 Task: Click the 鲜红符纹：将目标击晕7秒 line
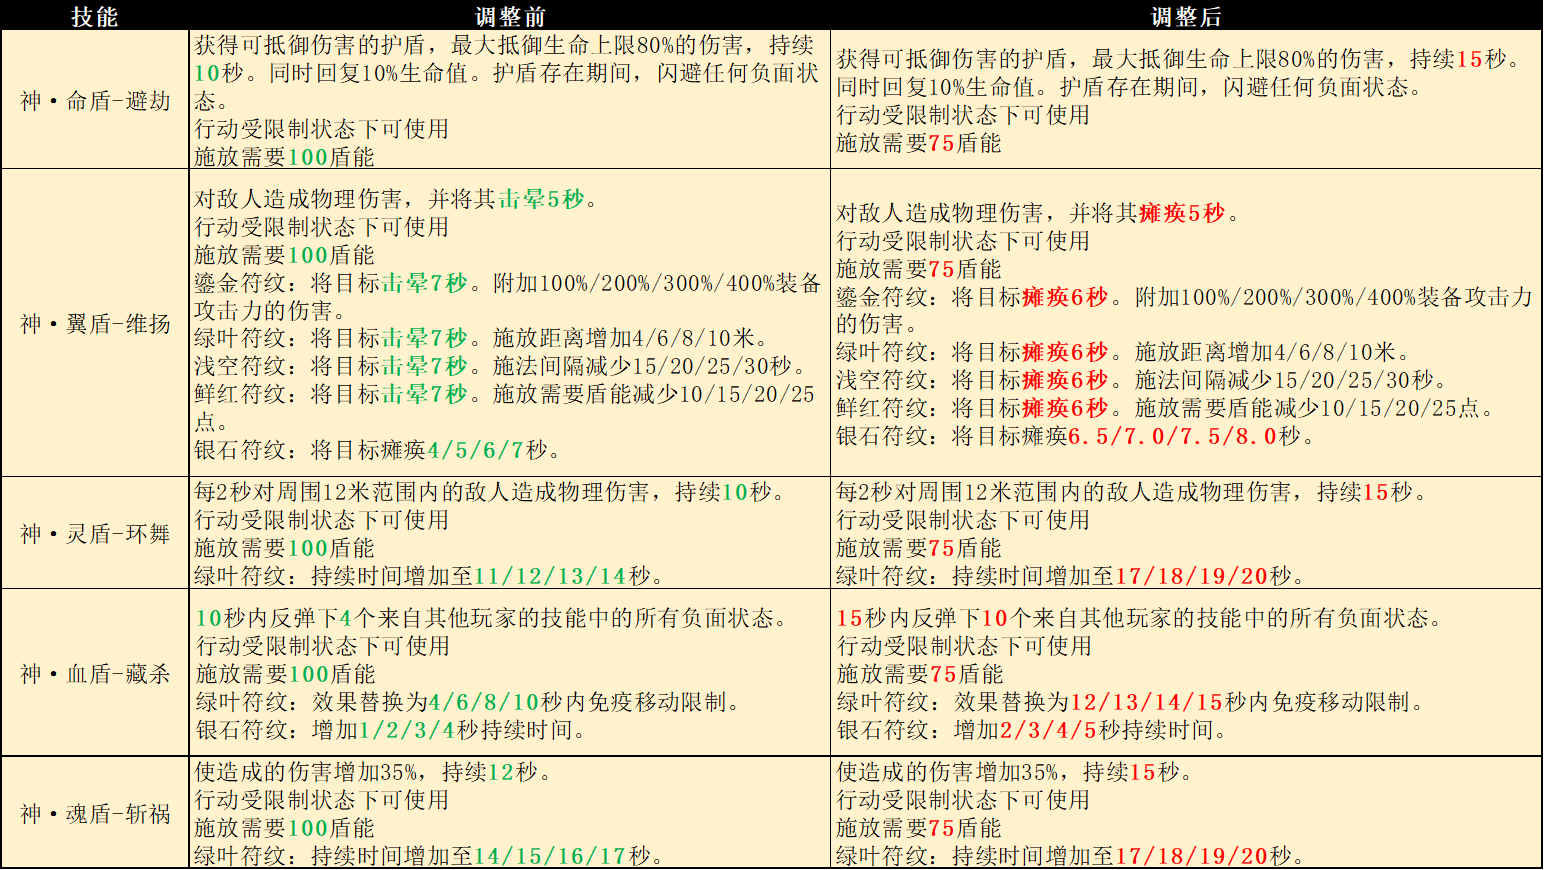point(505,408)
